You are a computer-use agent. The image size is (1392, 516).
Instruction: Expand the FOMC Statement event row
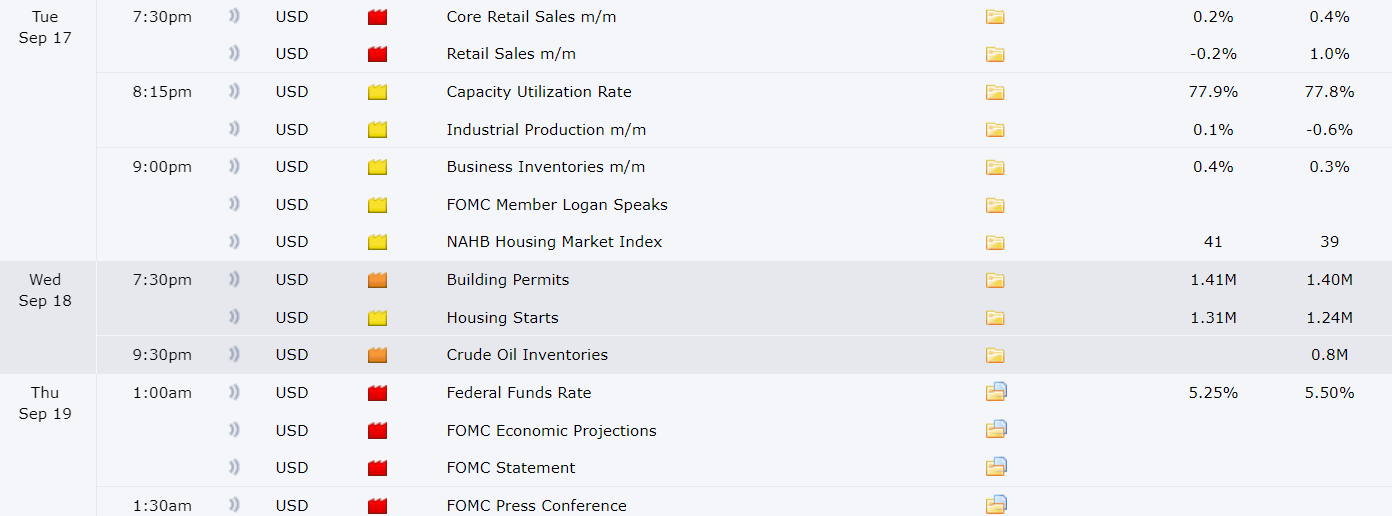click(x=744, y=468)
